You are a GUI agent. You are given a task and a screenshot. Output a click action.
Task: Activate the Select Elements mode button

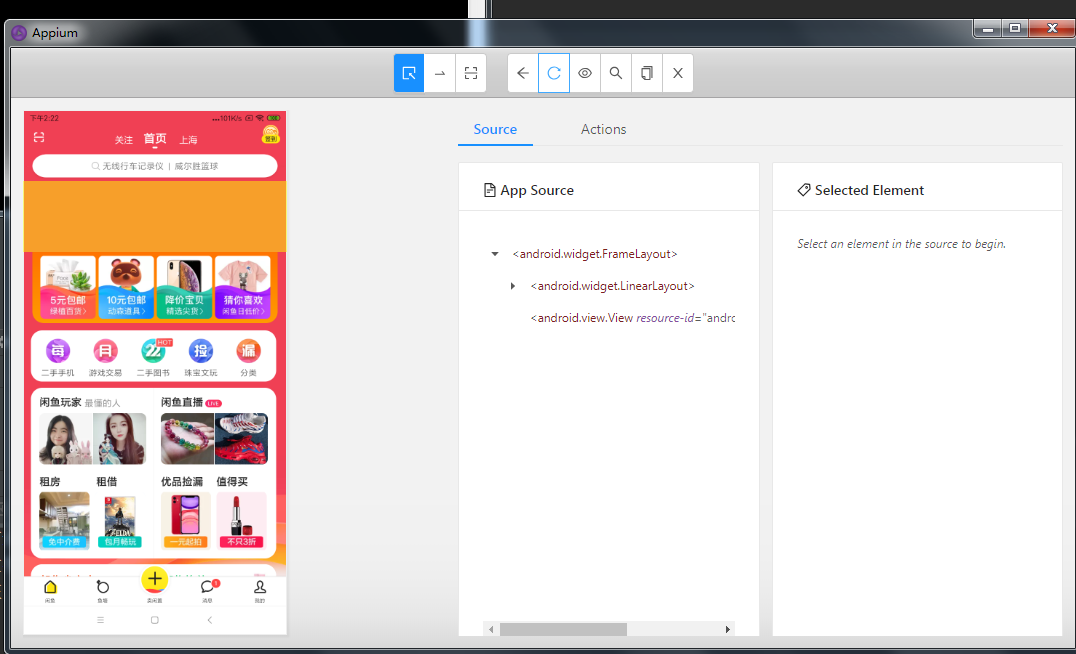pyautogui.click(x=409, y=73)
